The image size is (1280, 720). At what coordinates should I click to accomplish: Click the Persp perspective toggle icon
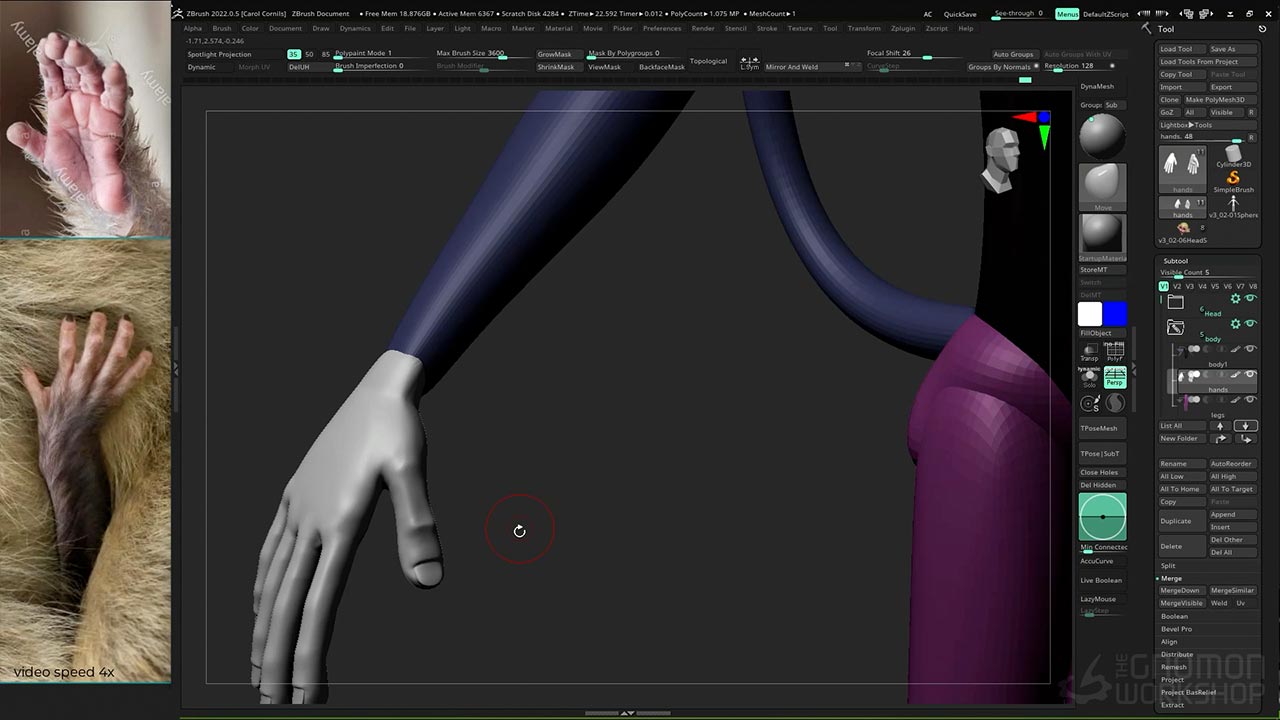click(x=1115, y=377)
